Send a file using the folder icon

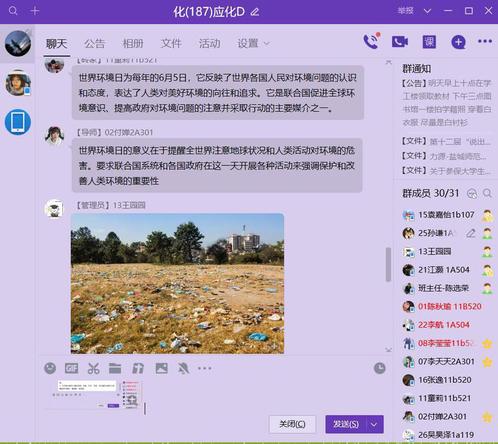pos(115,368)
